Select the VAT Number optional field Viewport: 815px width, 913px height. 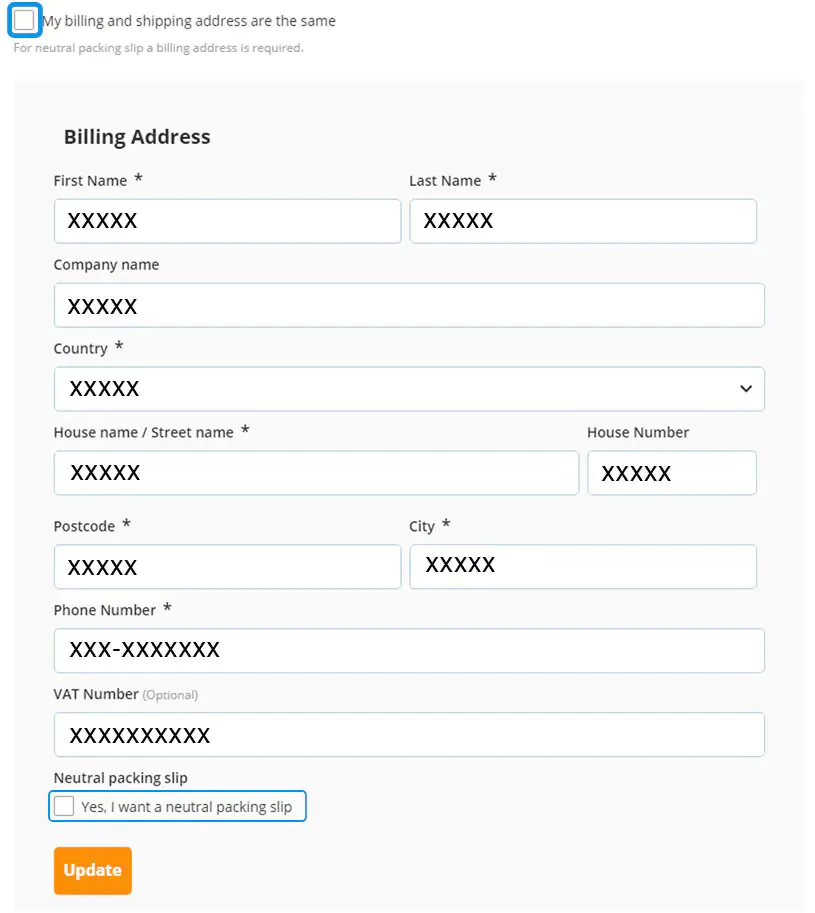pos(409,734)
